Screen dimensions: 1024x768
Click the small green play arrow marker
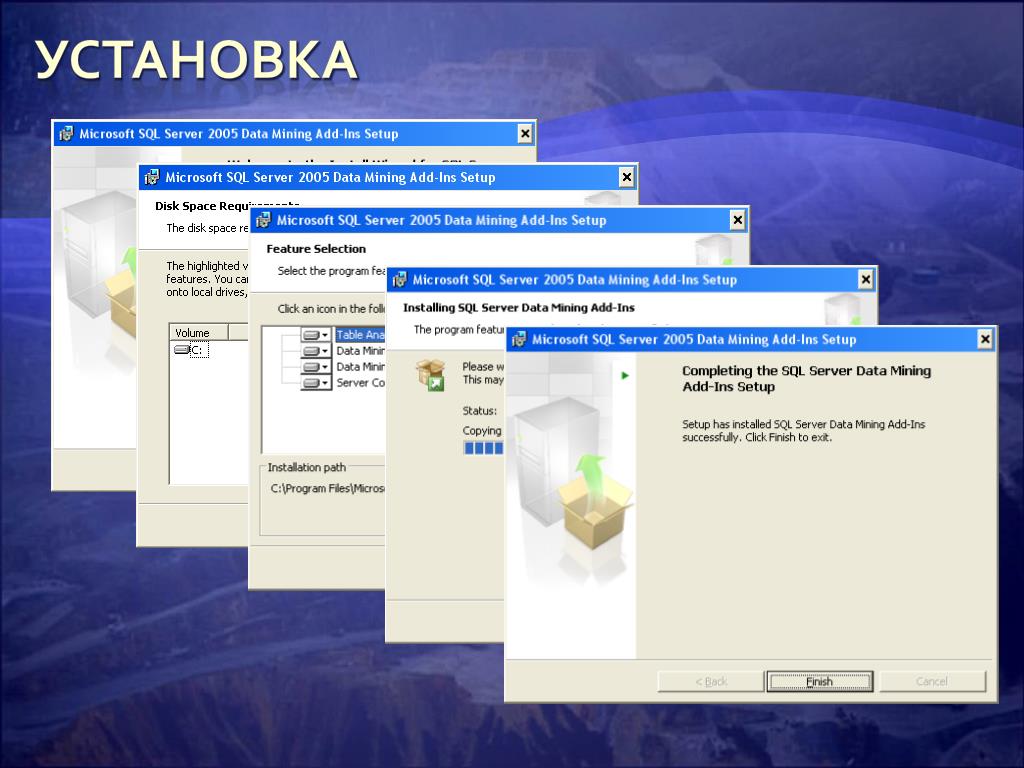tap(625, 376)
